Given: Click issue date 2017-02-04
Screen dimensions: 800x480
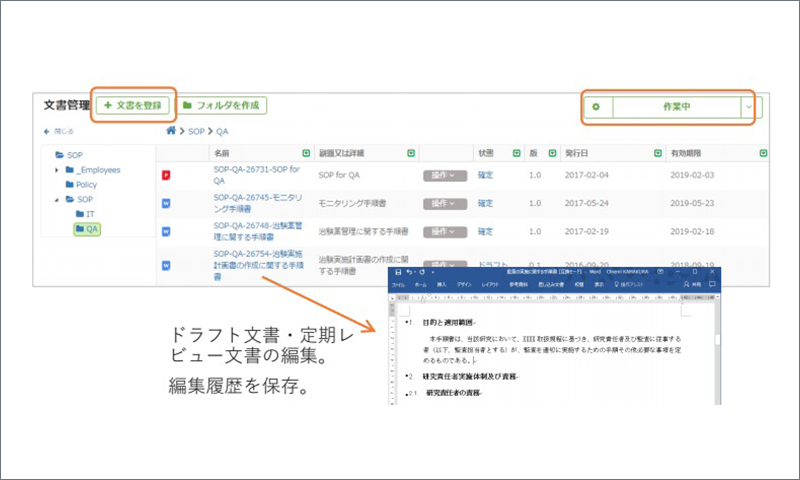Looking at the screenshot, I should [x=586, y=175].
